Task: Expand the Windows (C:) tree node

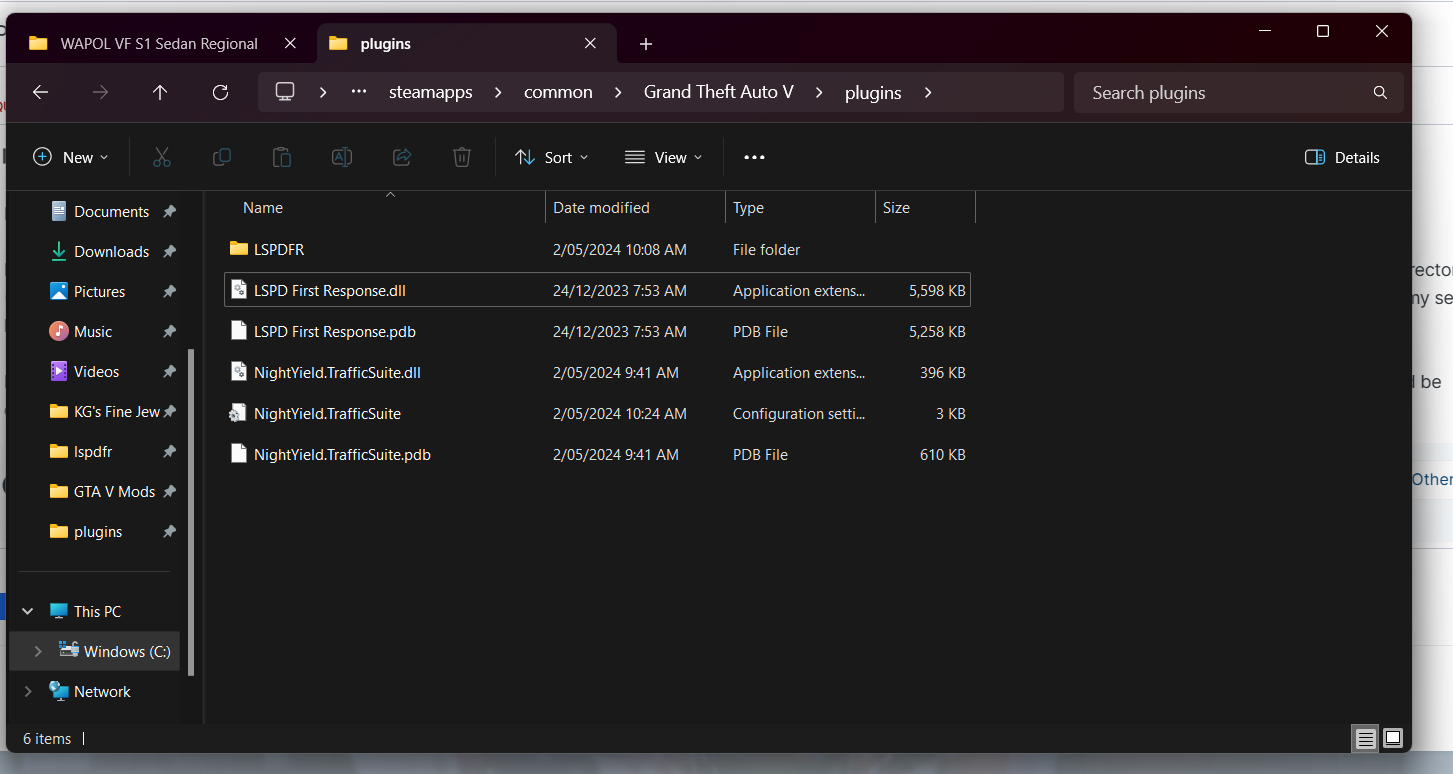Action: coord(38,651)
